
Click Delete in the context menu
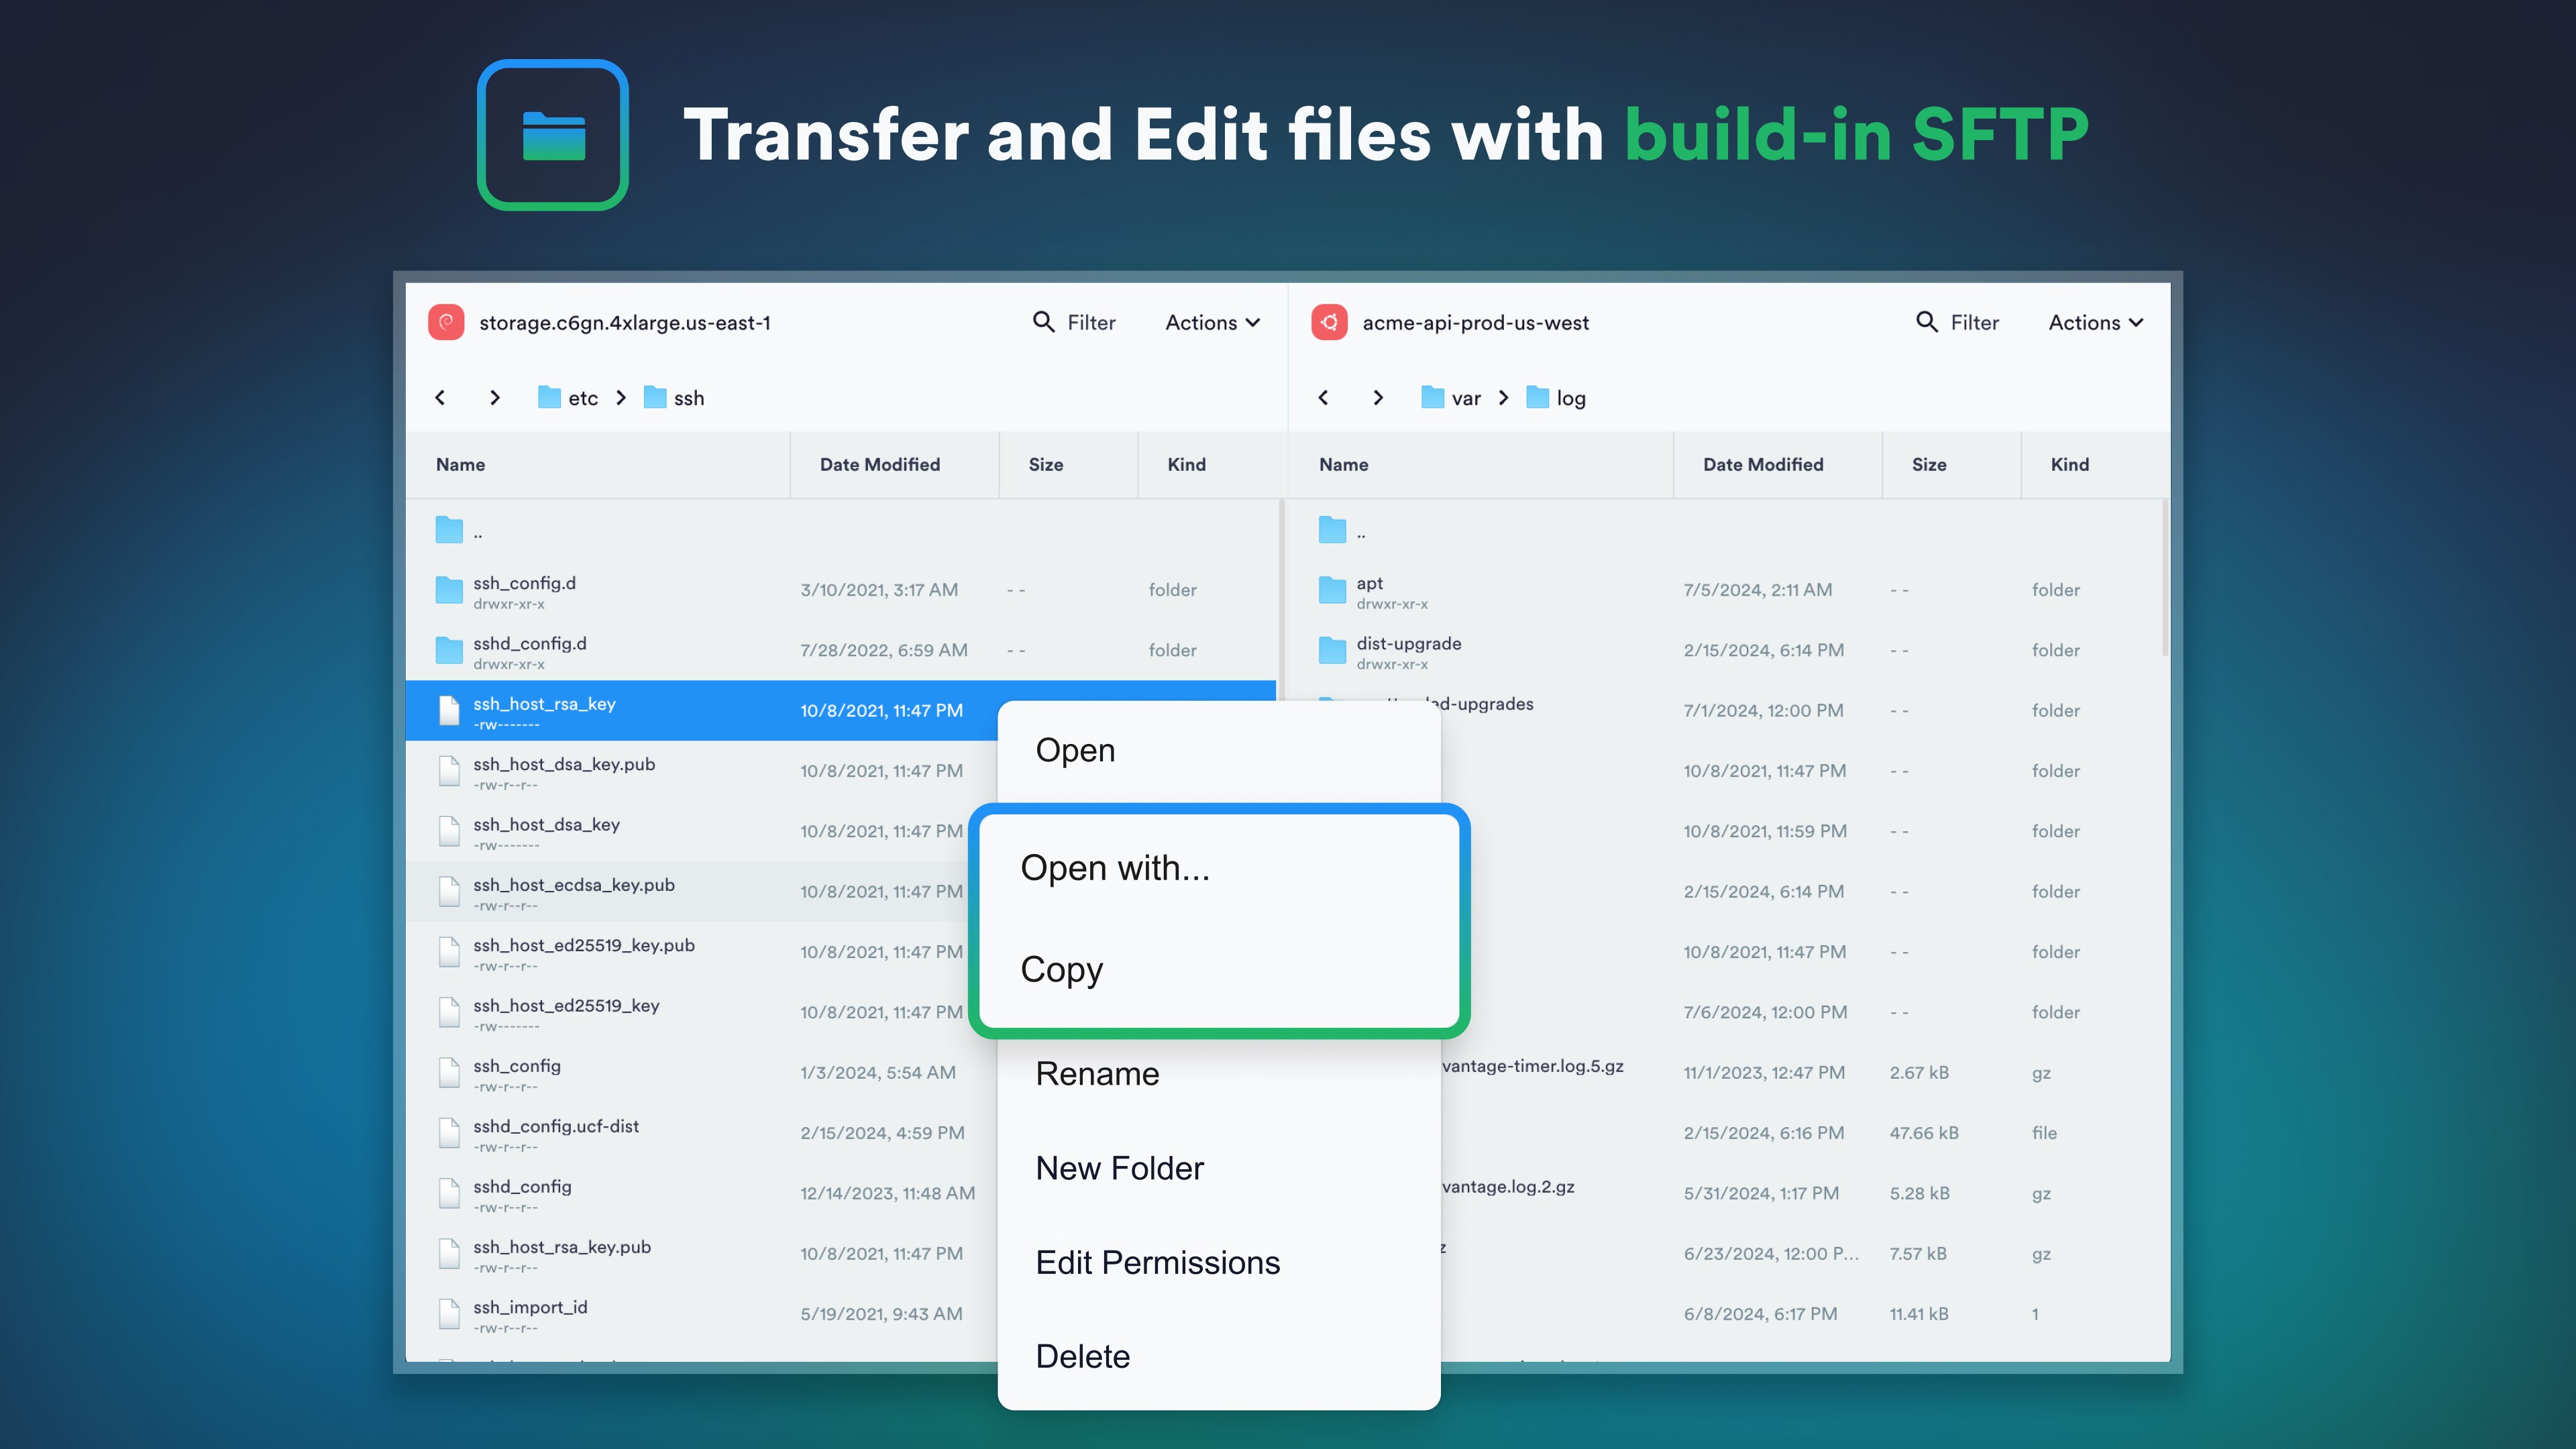[x=1082, y=1356]
